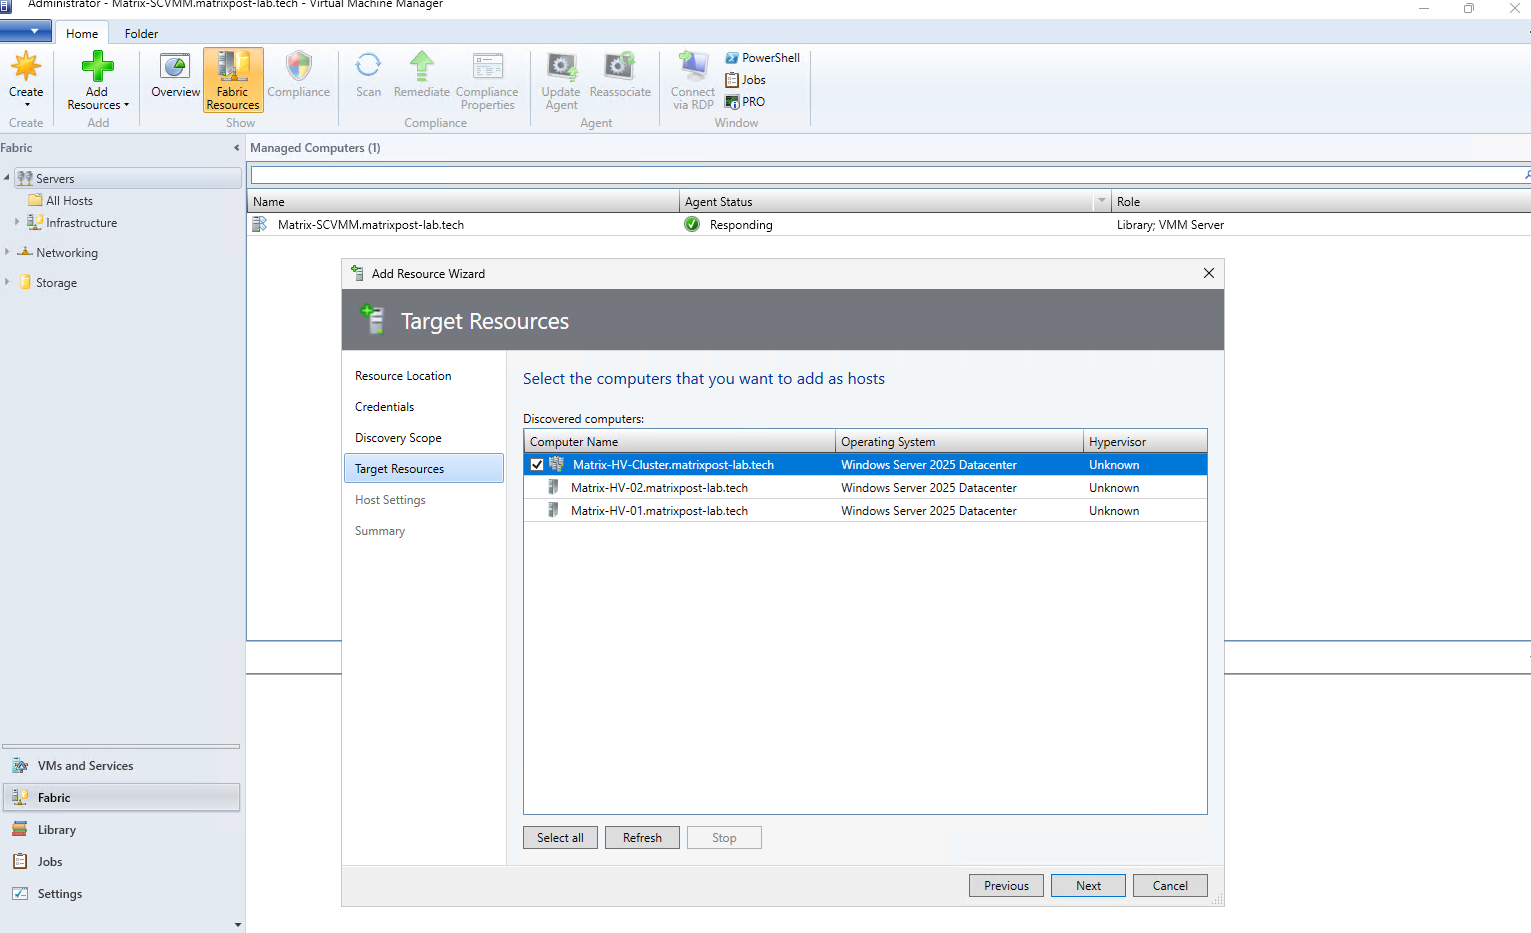This screenshot has width=1531, height=933.
Task: Sort by Hypervisor column header
Action: 1145,441
